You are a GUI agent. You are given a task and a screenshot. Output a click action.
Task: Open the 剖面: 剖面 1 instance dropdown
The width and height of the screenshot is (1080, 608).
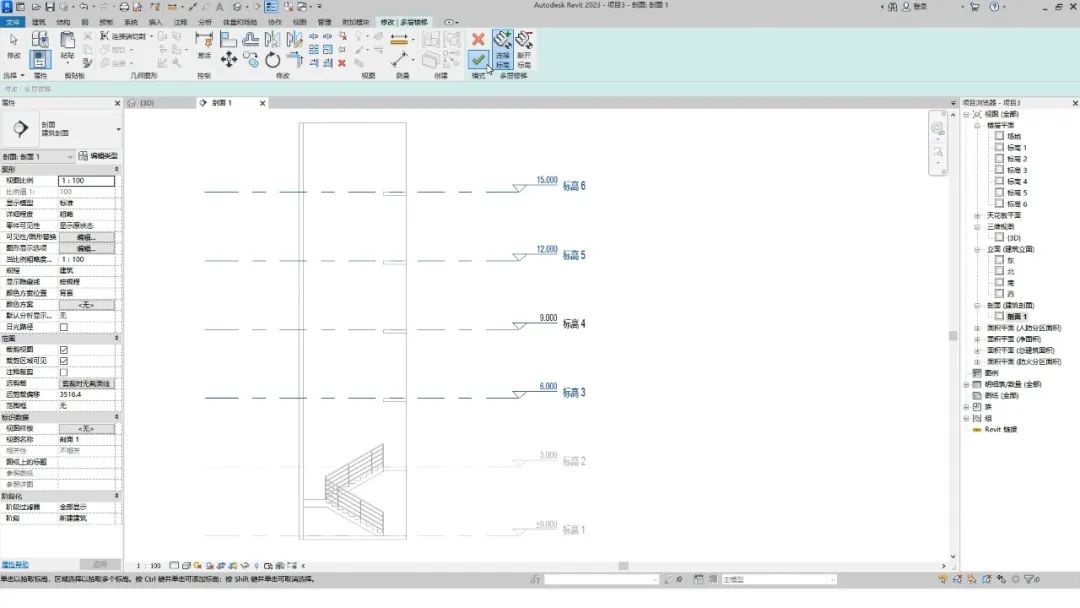tap(37, 157)
